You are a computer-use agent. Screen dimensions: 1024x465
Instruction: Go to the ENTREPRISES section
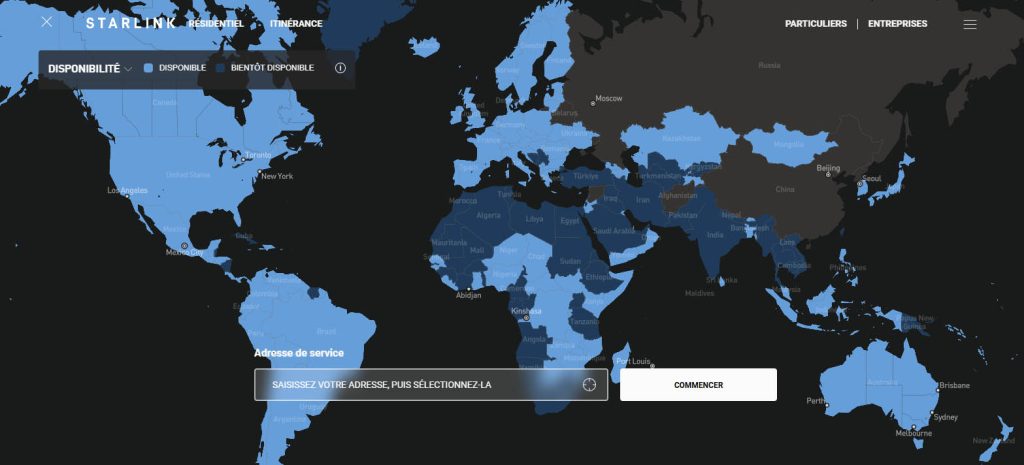(x=897, y=23)
